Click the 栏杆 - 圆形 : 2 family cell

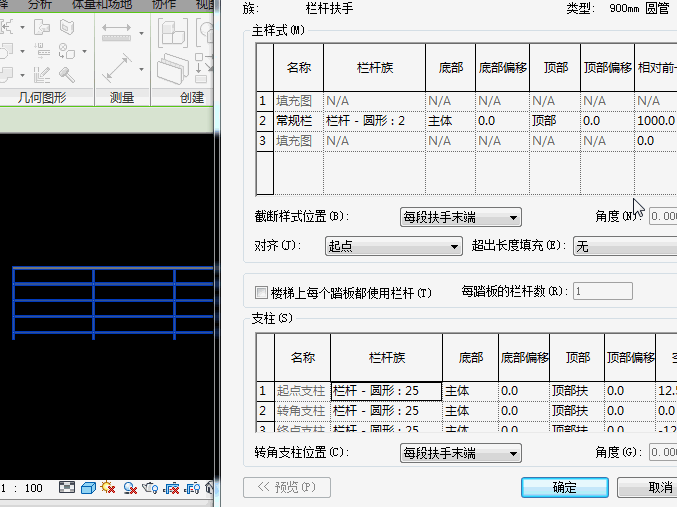click(374, 121)
